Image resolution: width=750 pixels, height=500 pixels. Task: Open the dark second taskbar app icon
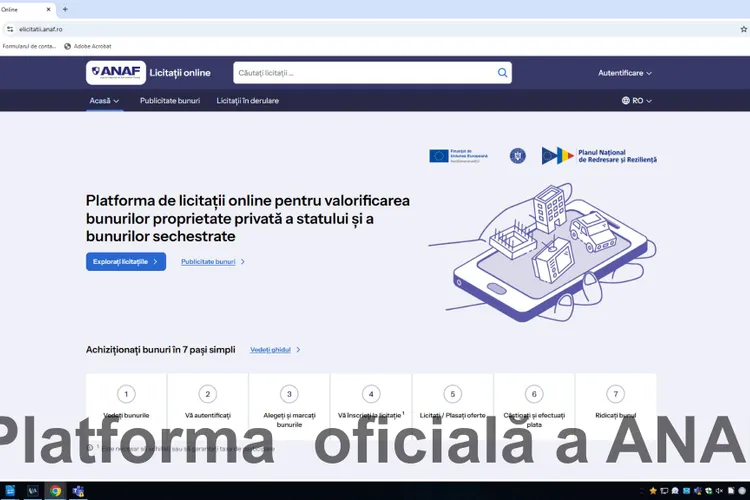point(33,491)
